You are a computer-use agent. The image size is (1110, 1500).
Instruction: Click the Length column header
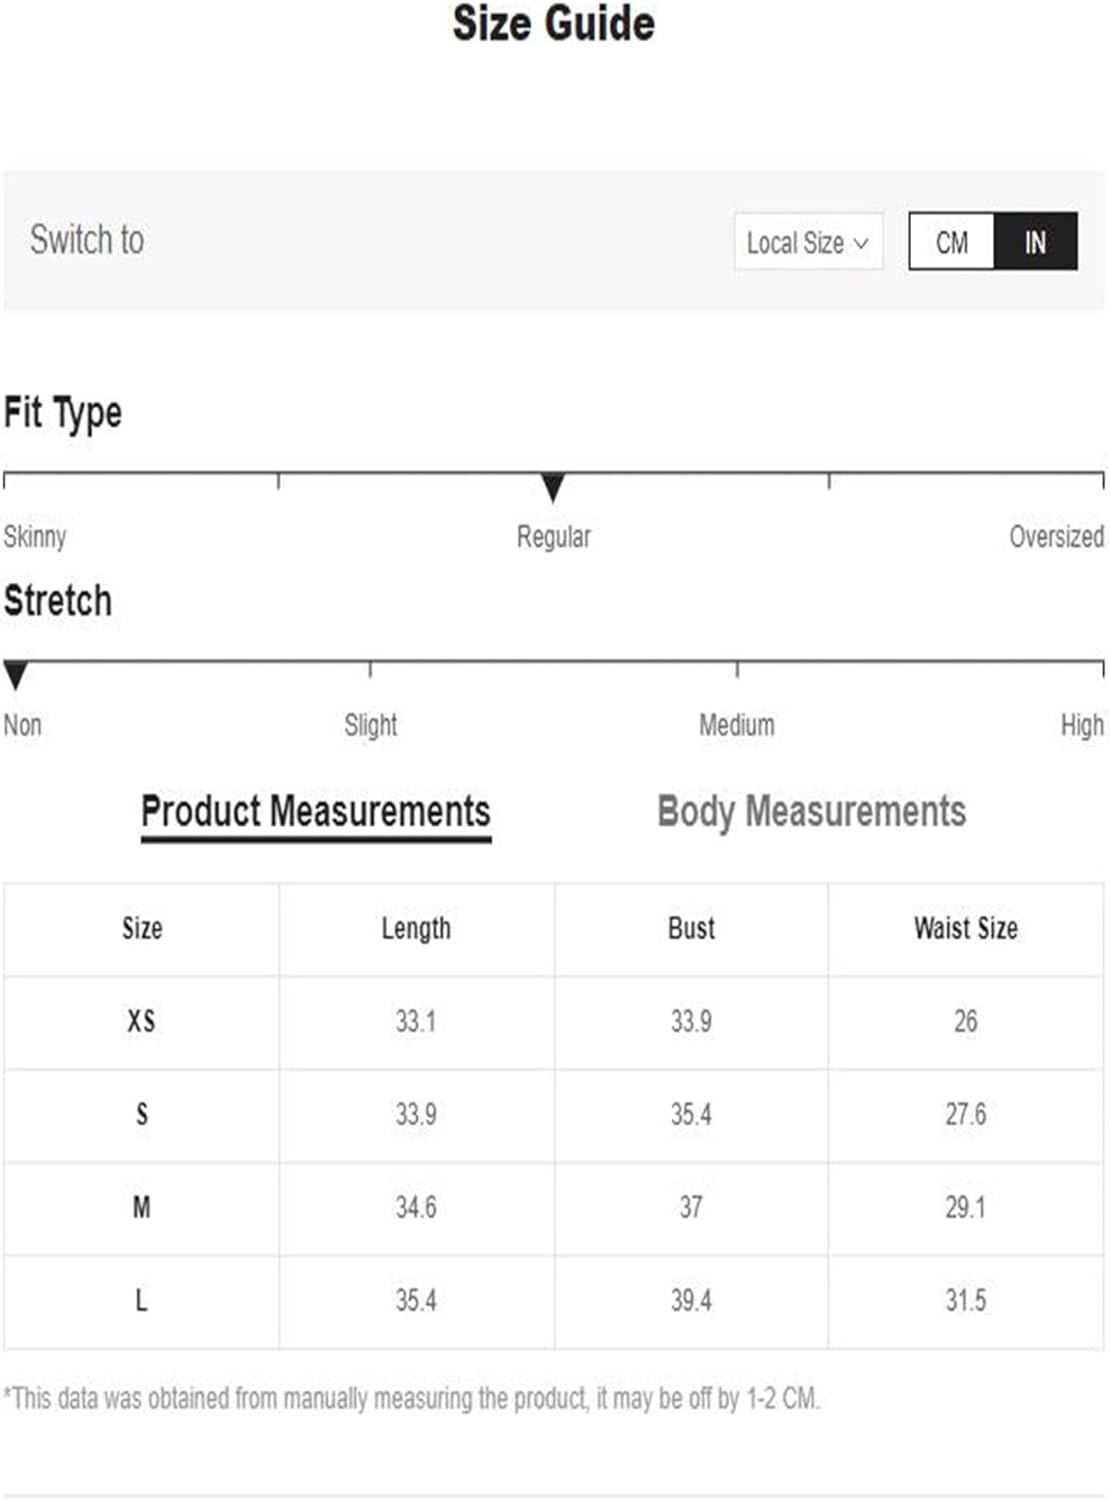click(416, 929)
